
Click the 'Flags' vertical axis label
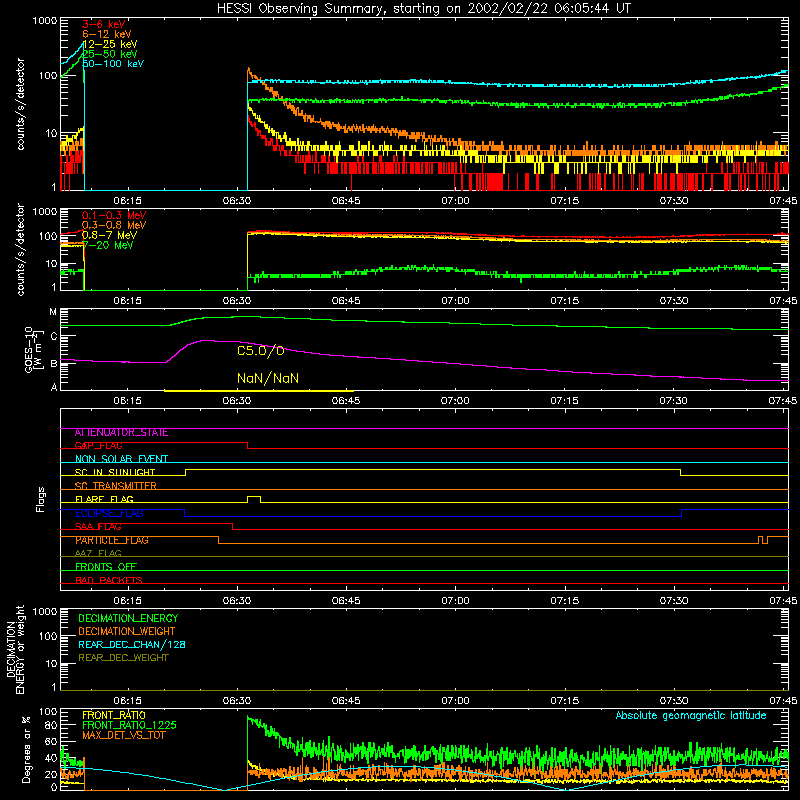coord(41,499)
